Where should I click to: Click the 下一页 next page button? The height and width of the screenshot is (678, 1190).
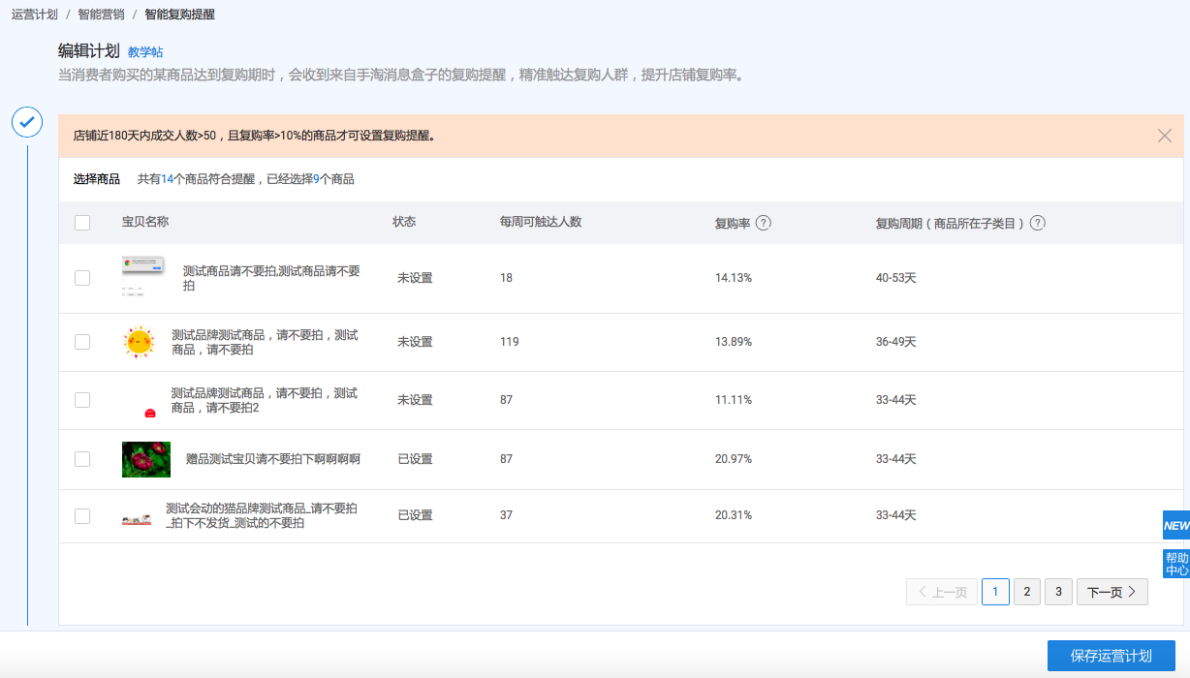pyautogui.click(x=1112, y=591)
